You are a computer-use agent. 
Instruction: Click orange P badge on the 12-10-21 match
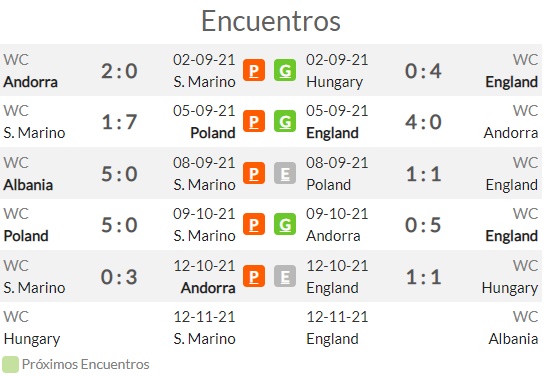click(x=254, y=276)
